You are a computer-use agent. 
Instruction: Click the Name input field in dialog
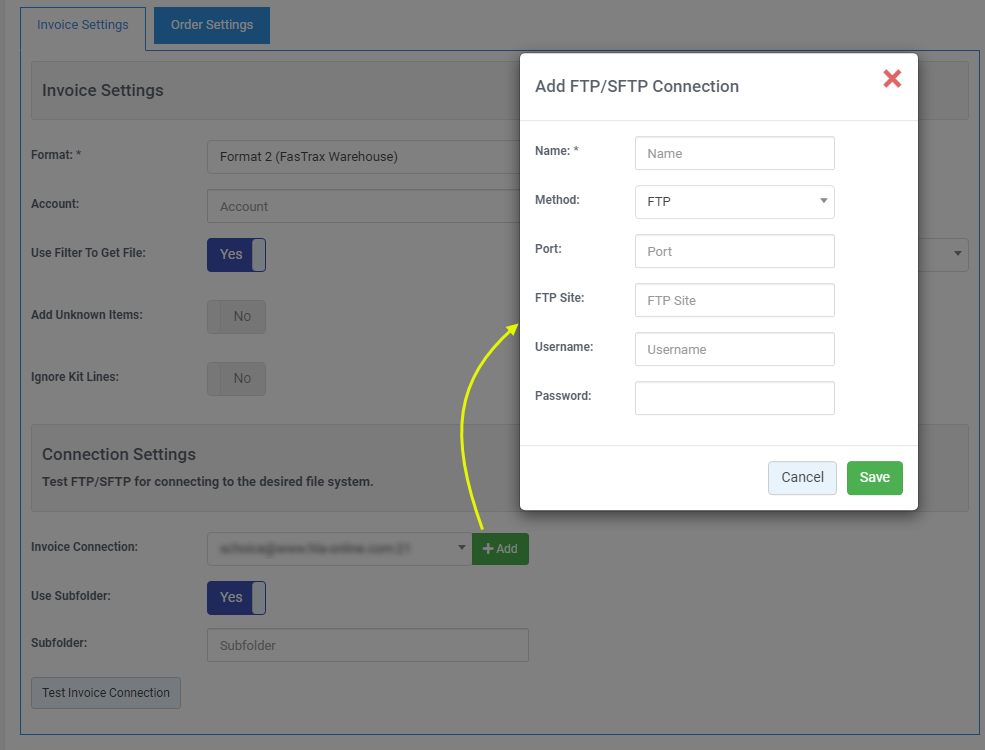pyautogui.click(x=734, y=153)
